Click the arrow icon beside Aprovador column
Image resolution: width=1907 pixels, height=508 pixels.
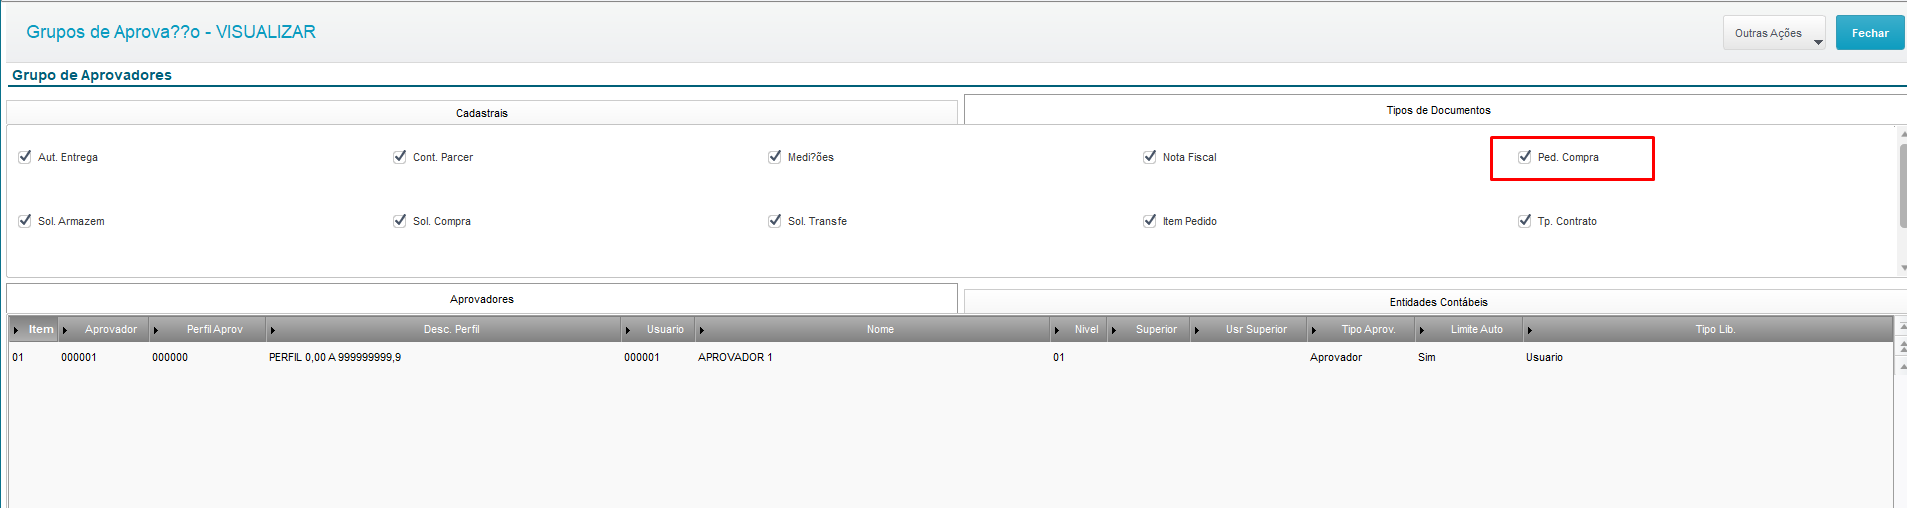(65, 330)
